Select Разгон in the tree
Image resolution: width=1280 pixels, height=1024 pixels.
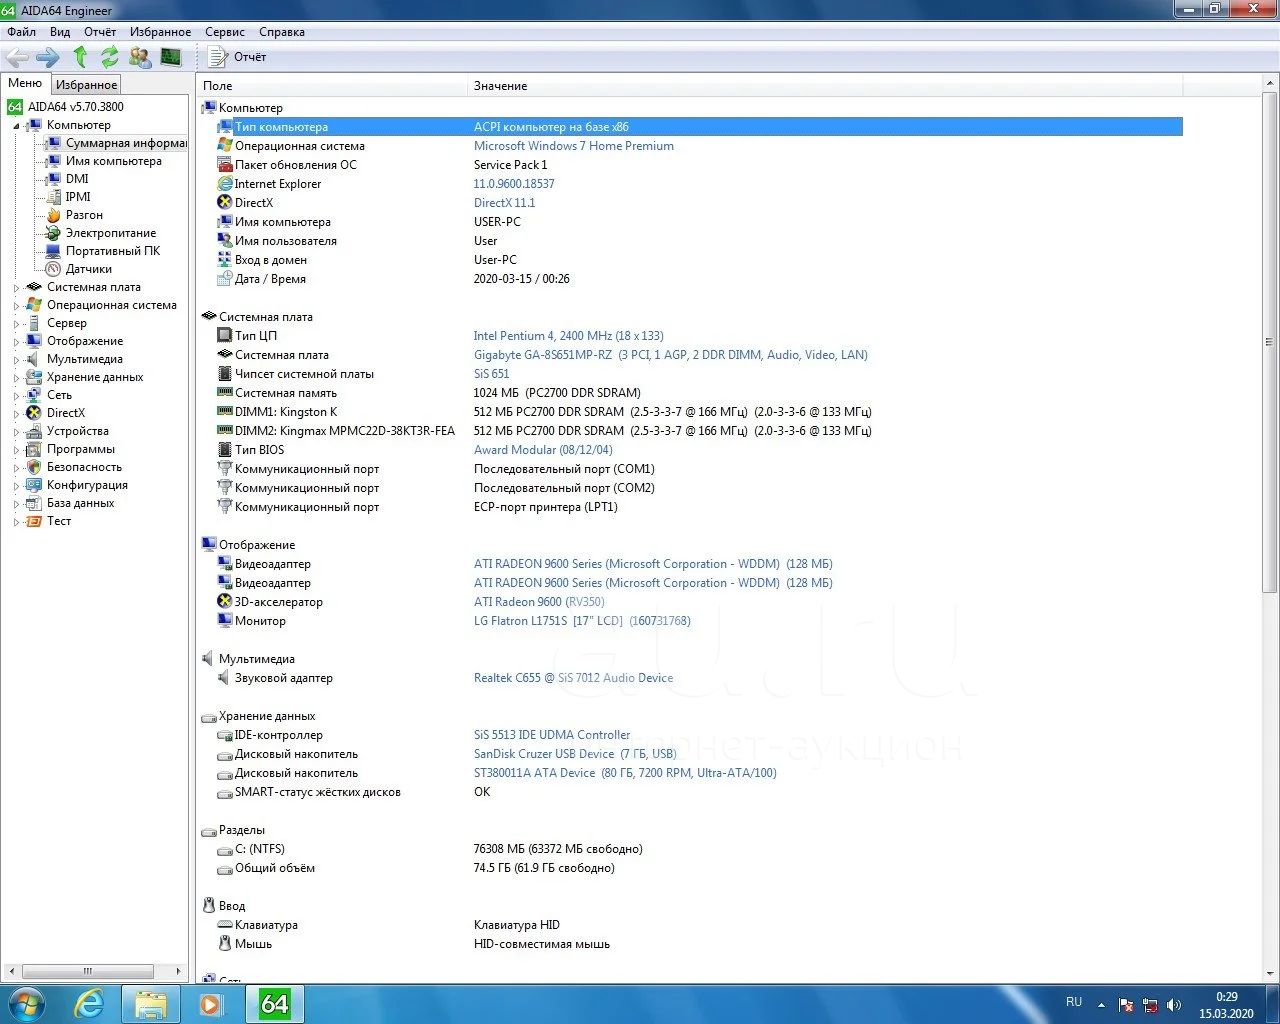84,215
